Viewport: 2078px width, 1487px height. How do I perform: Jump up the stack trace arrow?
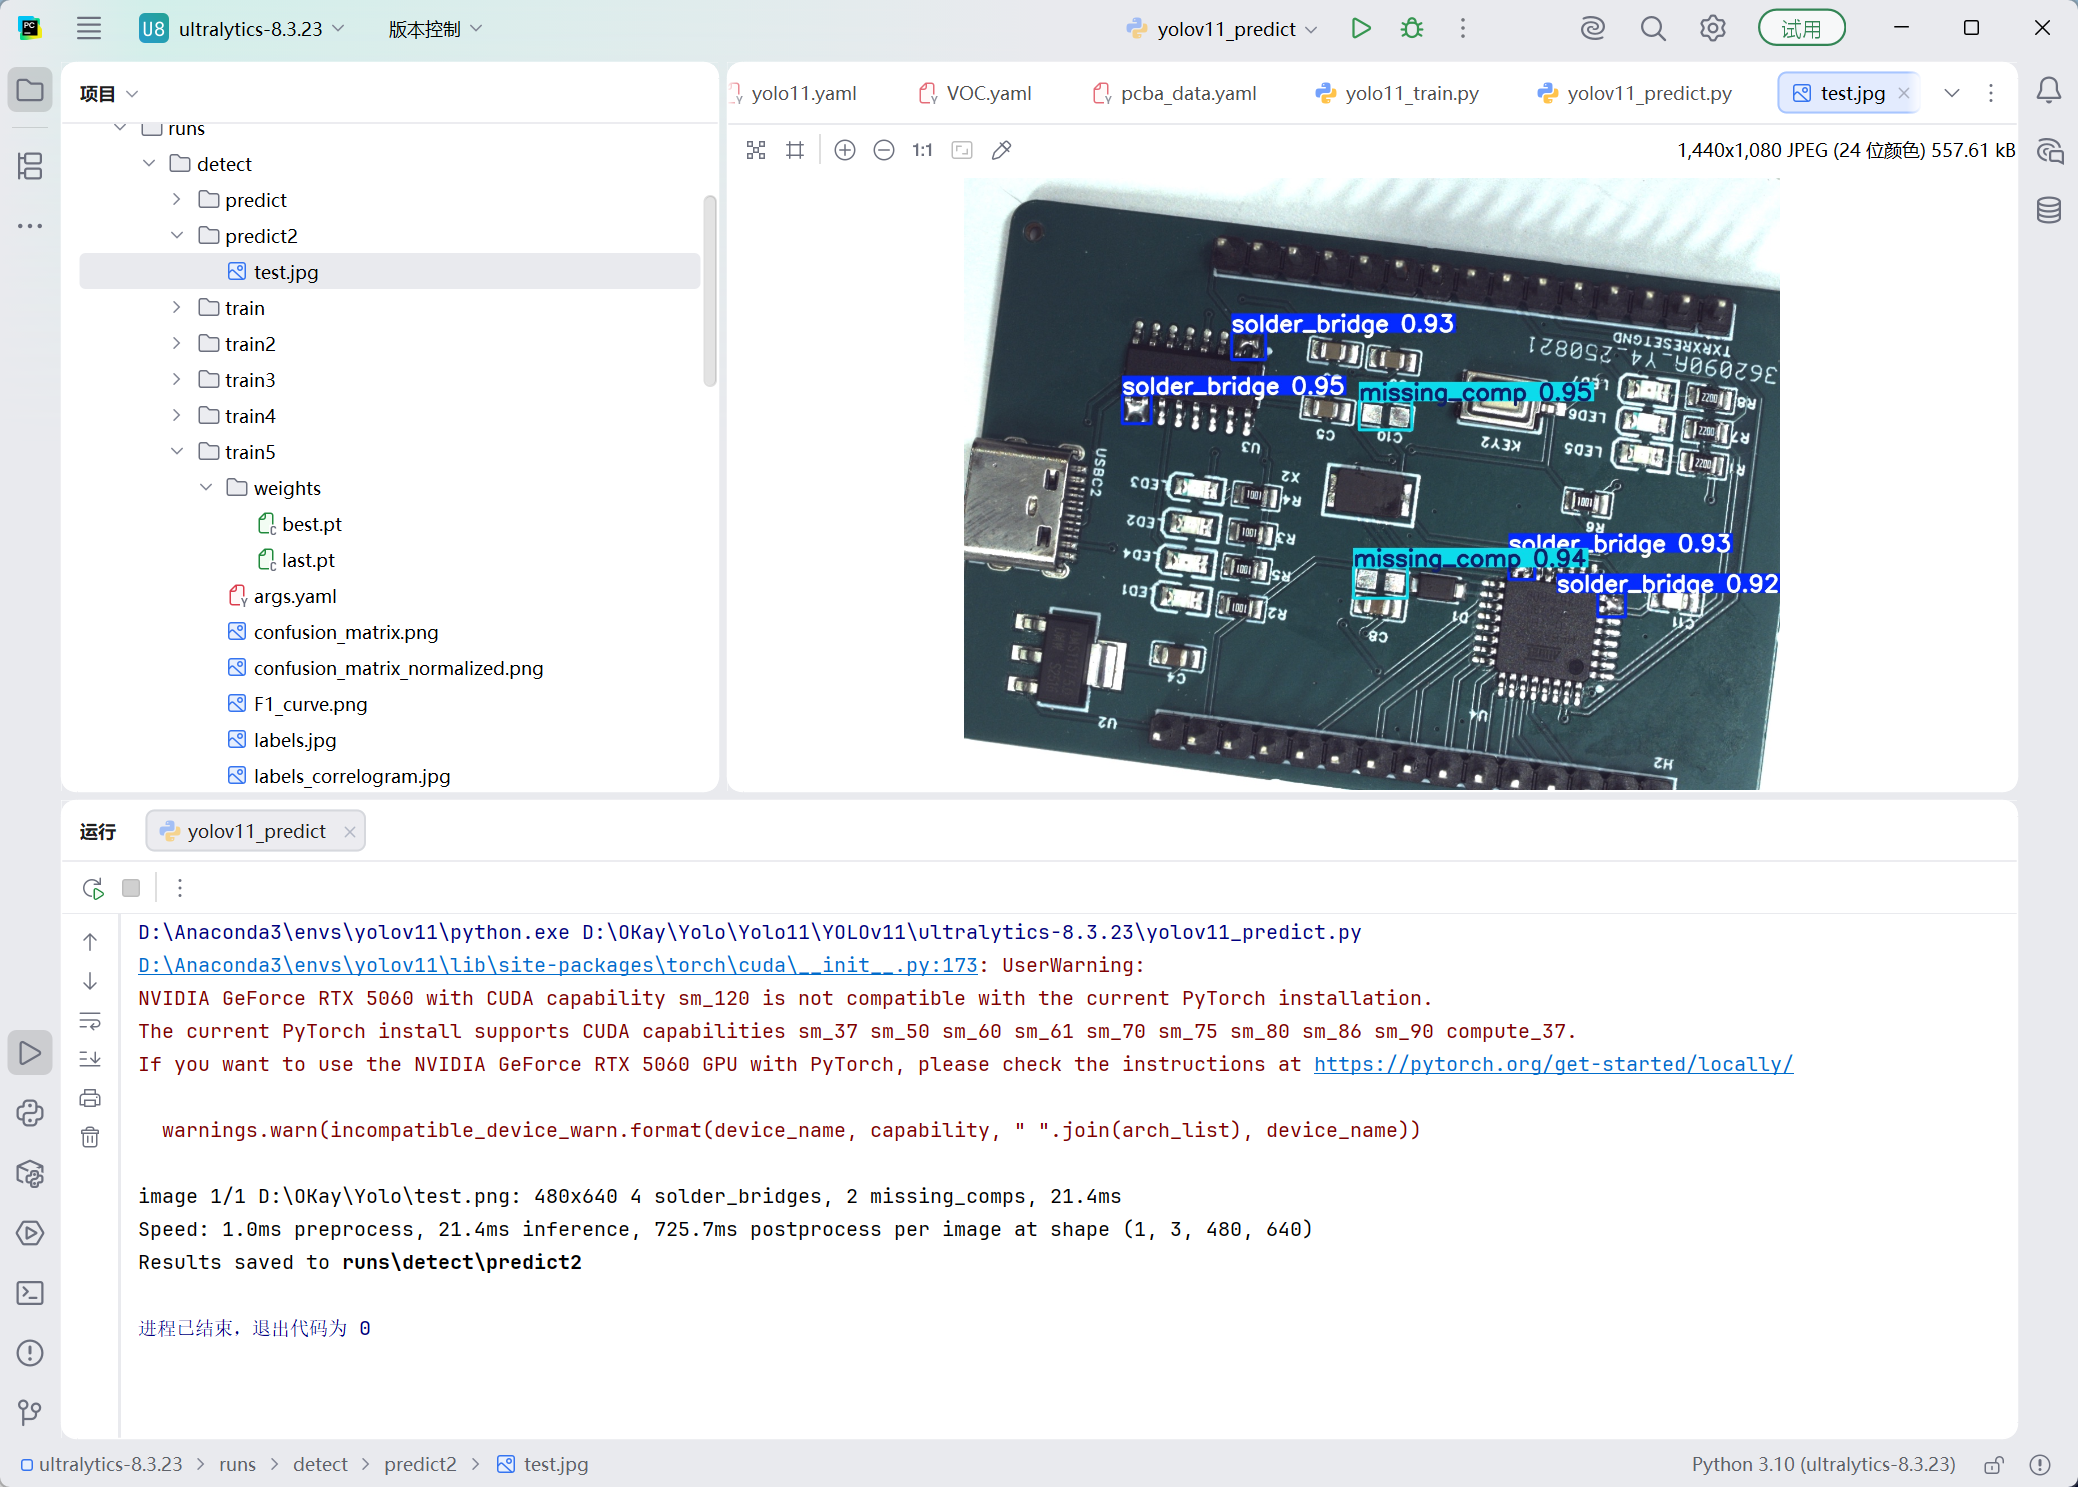click(x=90, y=942)
